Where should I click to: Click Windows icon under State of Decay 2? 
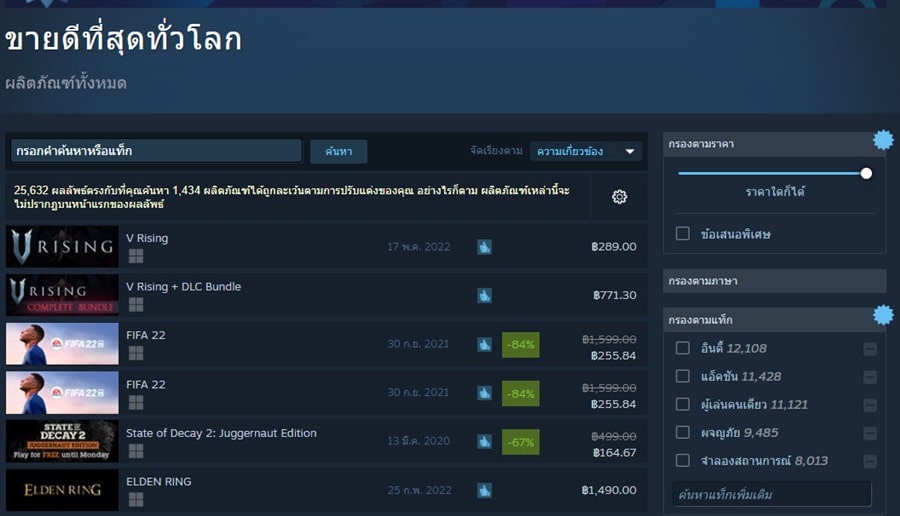[x=136, y=451]
